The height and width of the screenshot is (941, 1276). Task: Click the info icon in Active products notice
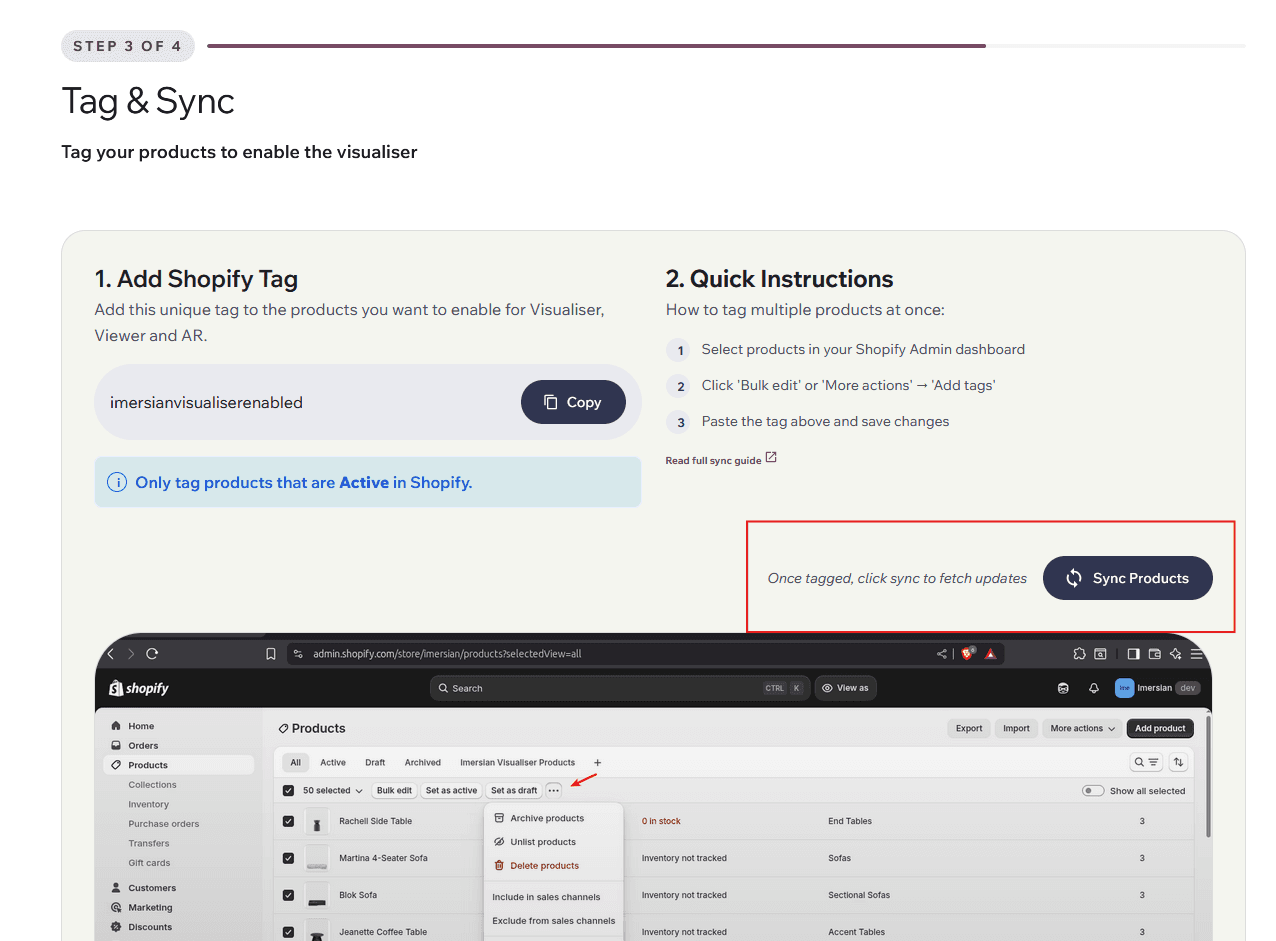click(117, 482)
